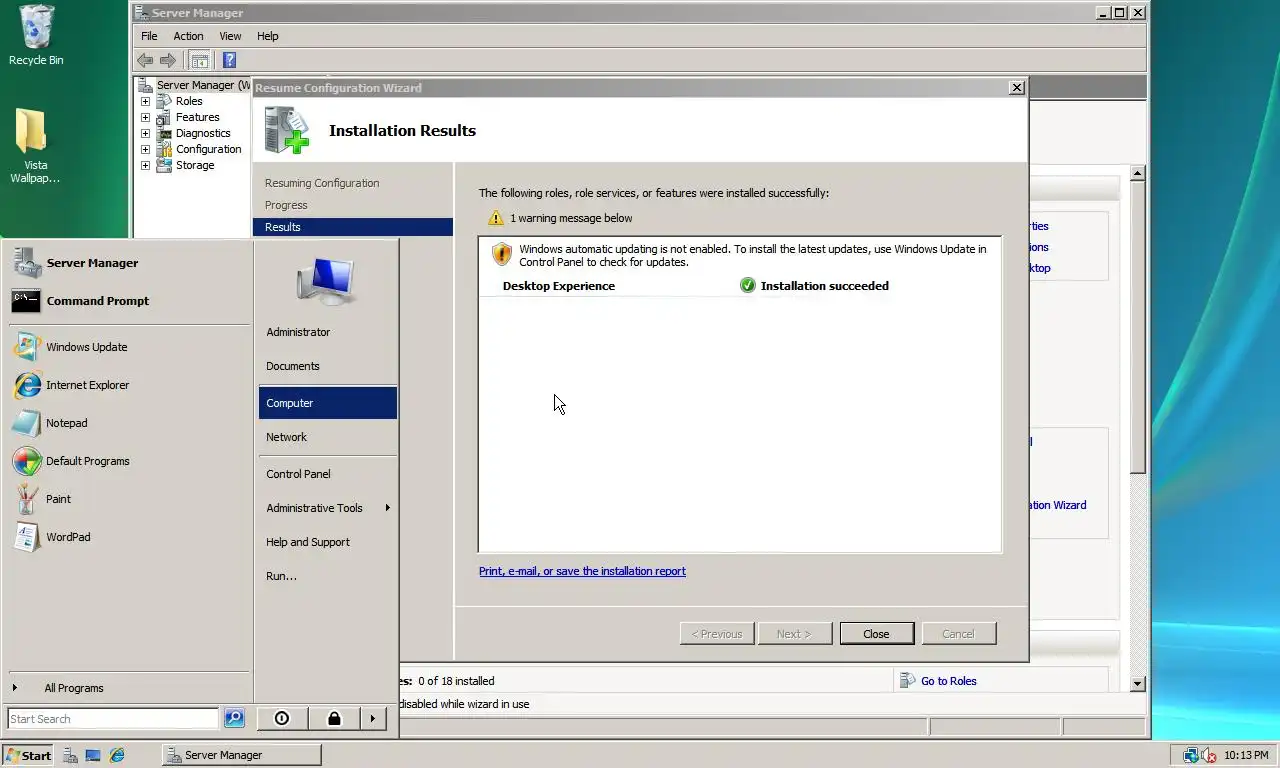Close the Resume Configuration Wizard with X
1280x768 pixels.
pyautogui.click(x=1017, y=88)
